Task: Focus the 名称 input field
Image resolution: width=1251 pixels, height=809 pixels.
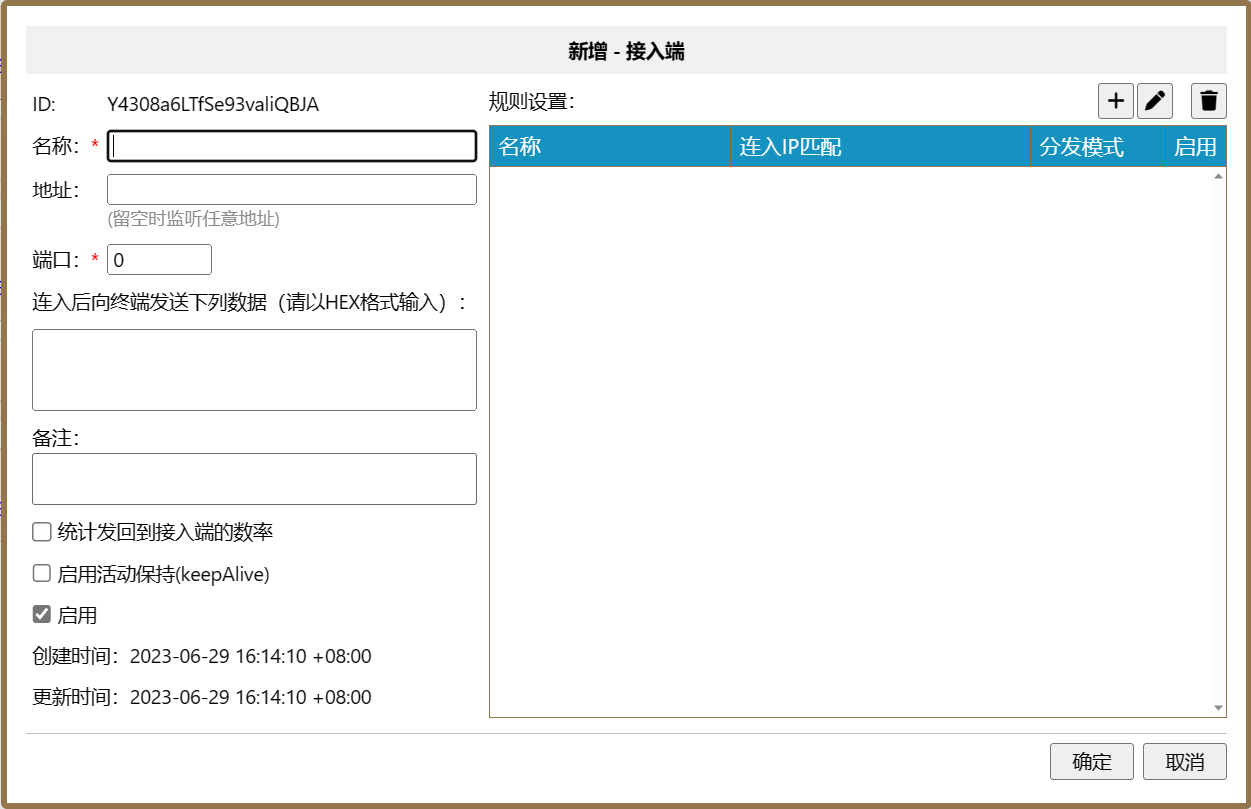Action: point(292,146)
